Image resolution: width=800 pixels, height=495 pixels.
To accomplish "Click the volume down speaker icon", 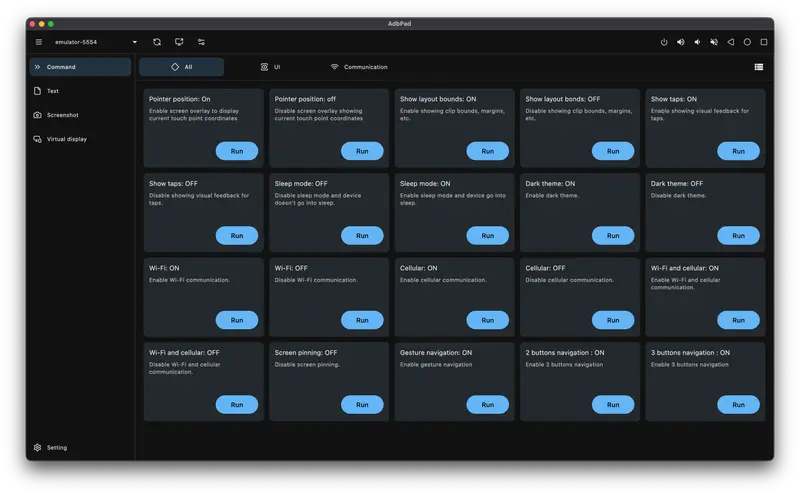I will click(x=698, y=42).
